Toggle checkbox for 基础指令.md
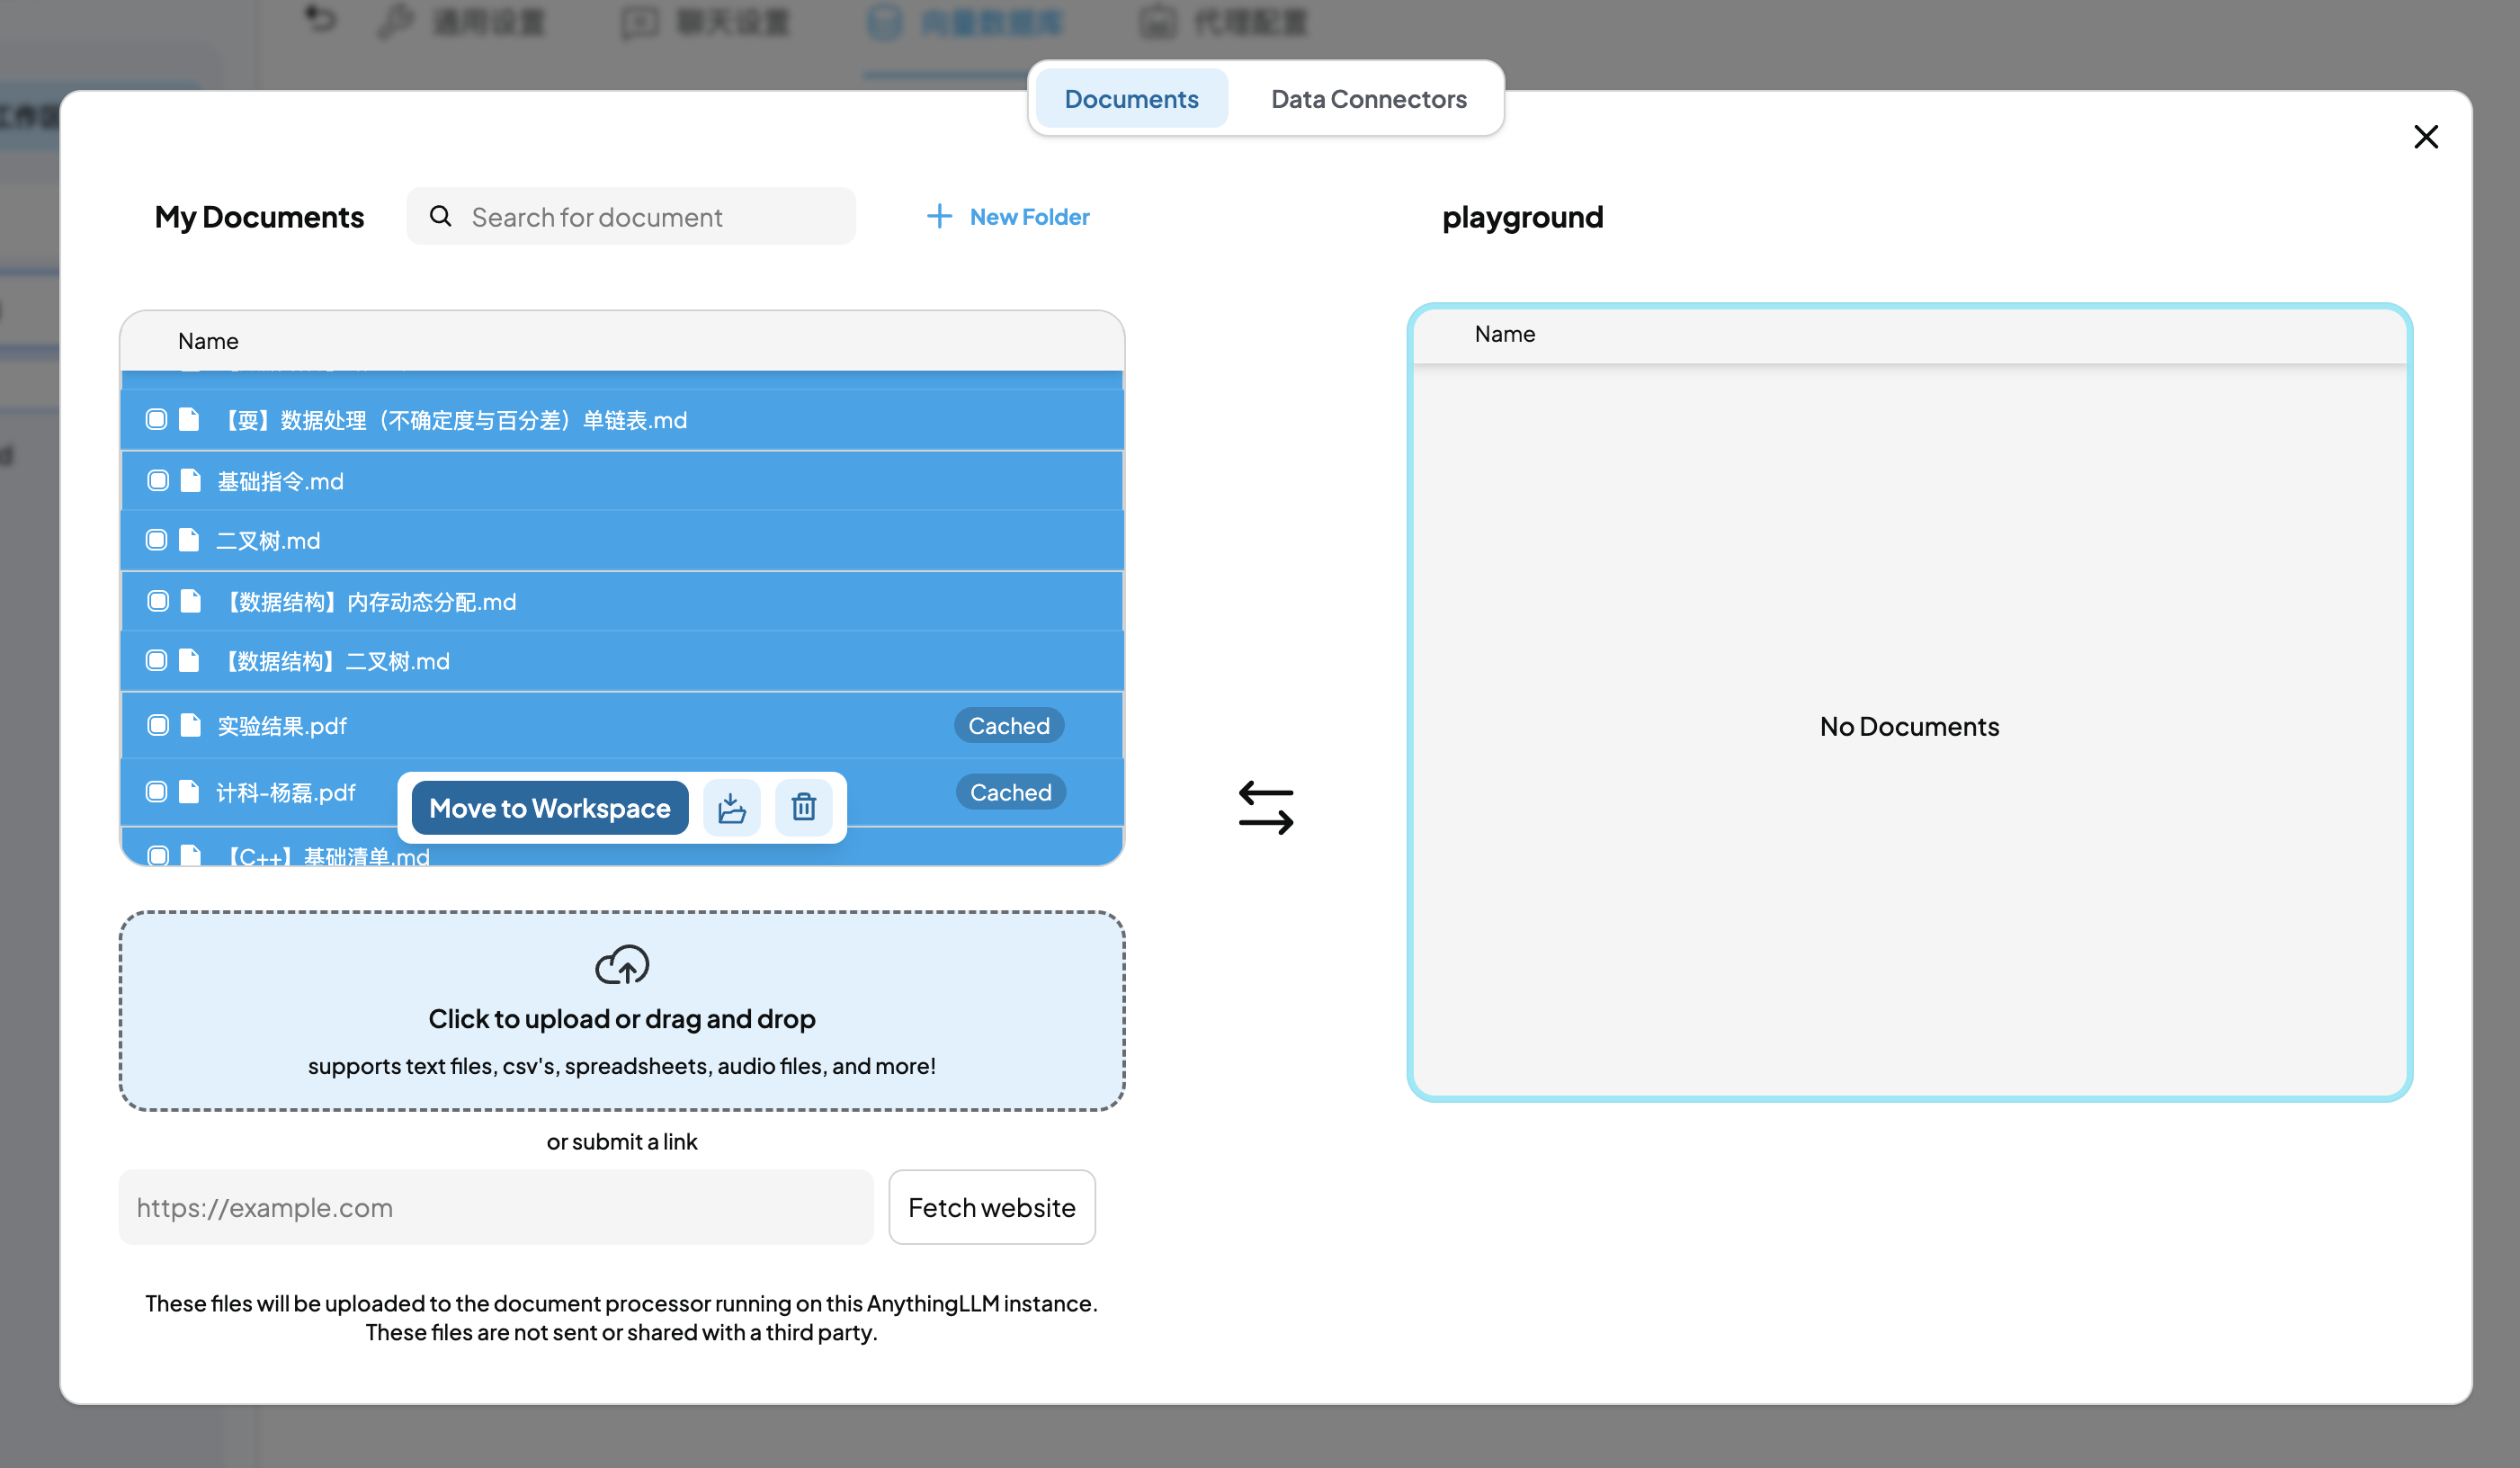Viewport: 2520px width, 1468px height. pos(157,481)
